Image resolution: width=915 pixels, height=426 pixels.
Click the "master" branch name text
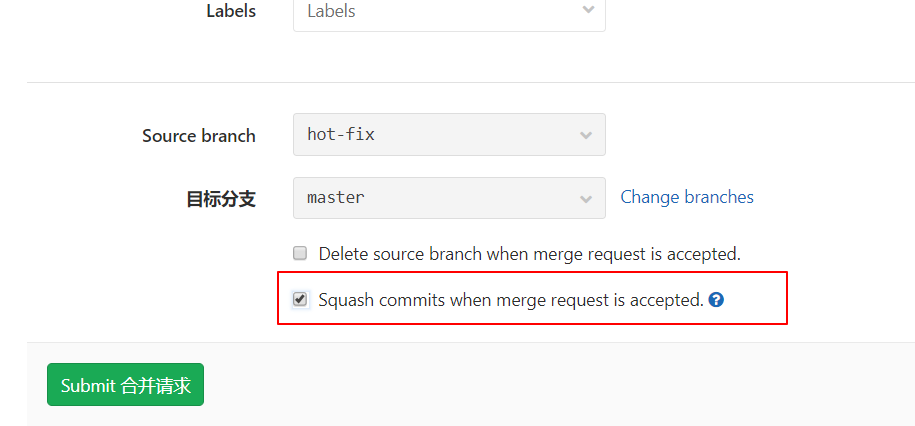tap(336, 198)
